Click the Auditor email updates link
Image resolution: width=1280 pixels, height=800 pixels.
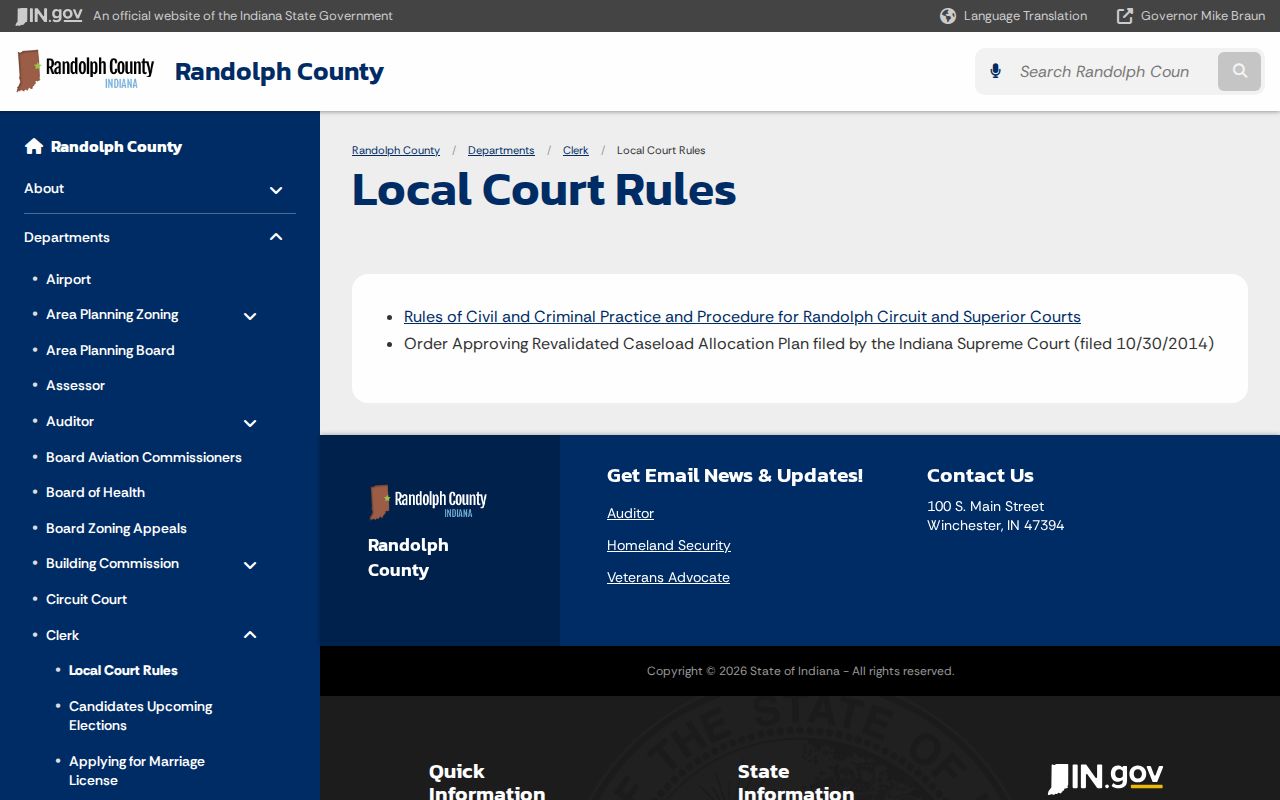(x=630, y=513)
